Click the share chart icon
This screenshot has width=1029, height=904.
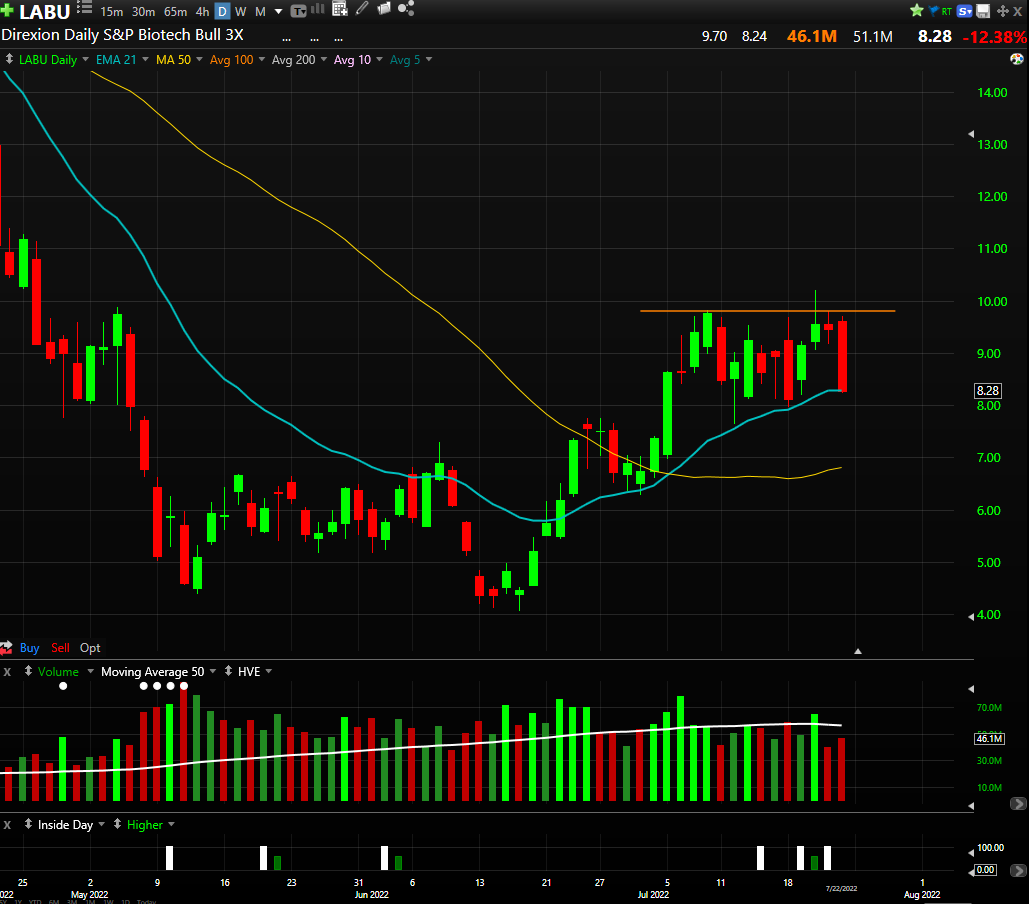pyautogui.click(x=406, y=9)
